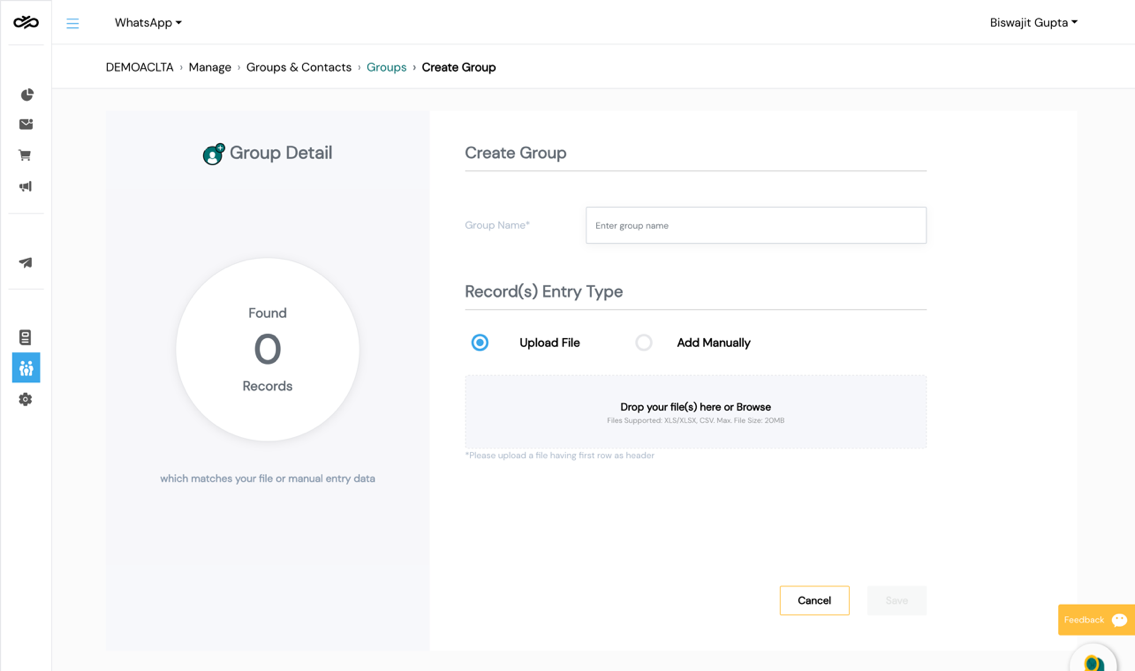
Task: Click the Create Group form heading
Action: point(515,153)
